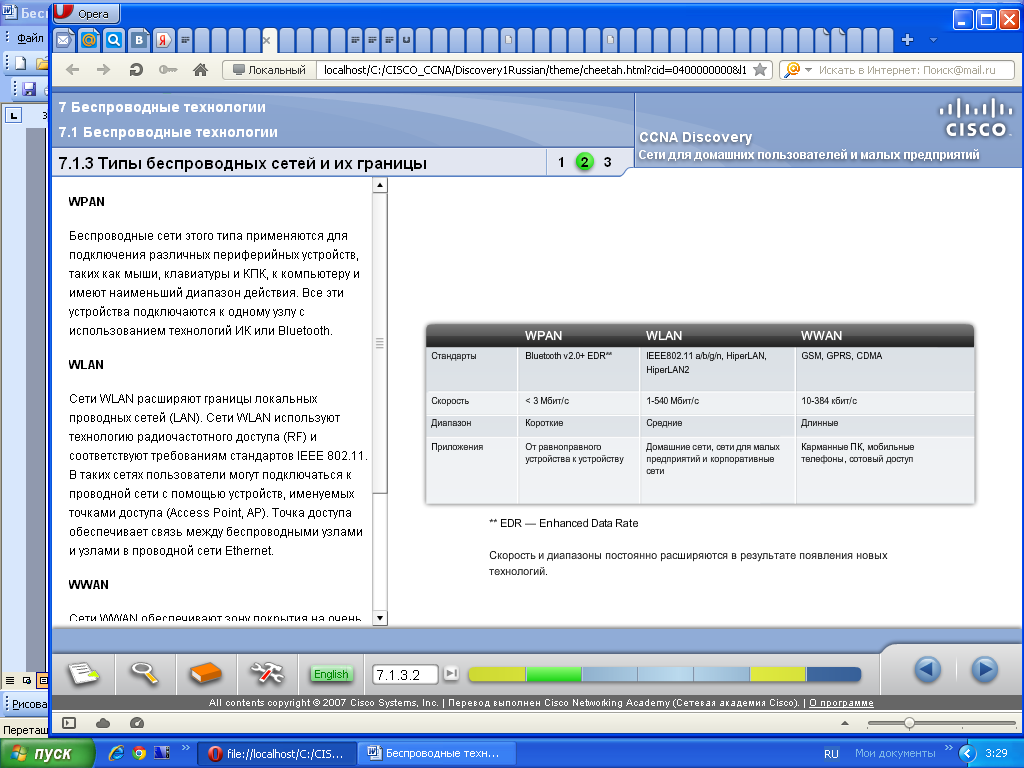The width and height of the screenshot is (1024, 768).
Task: Click the WWAN column header in the table
Action: pos(821,335)
